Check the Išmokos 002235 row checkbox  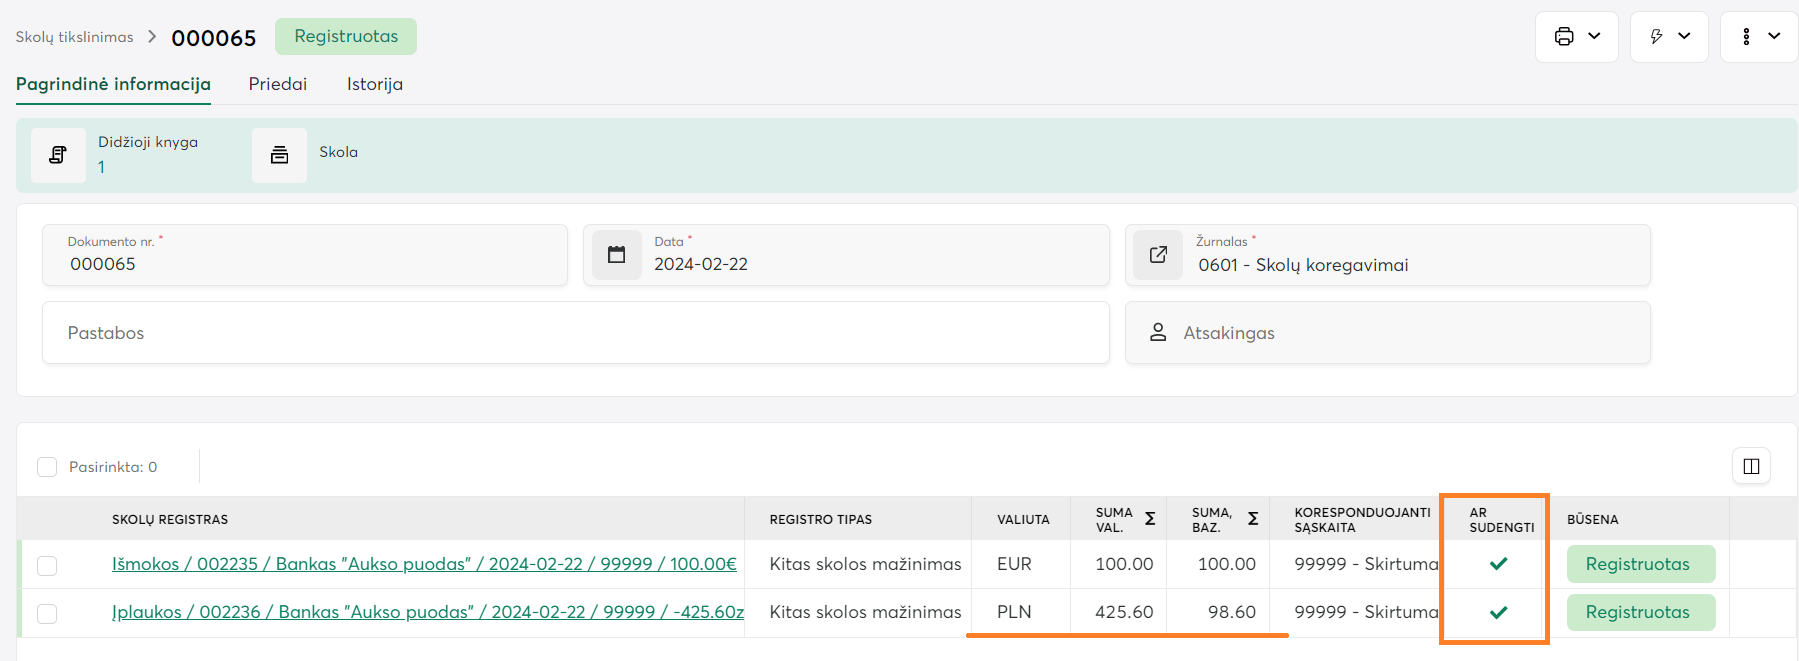coord(47,566)
